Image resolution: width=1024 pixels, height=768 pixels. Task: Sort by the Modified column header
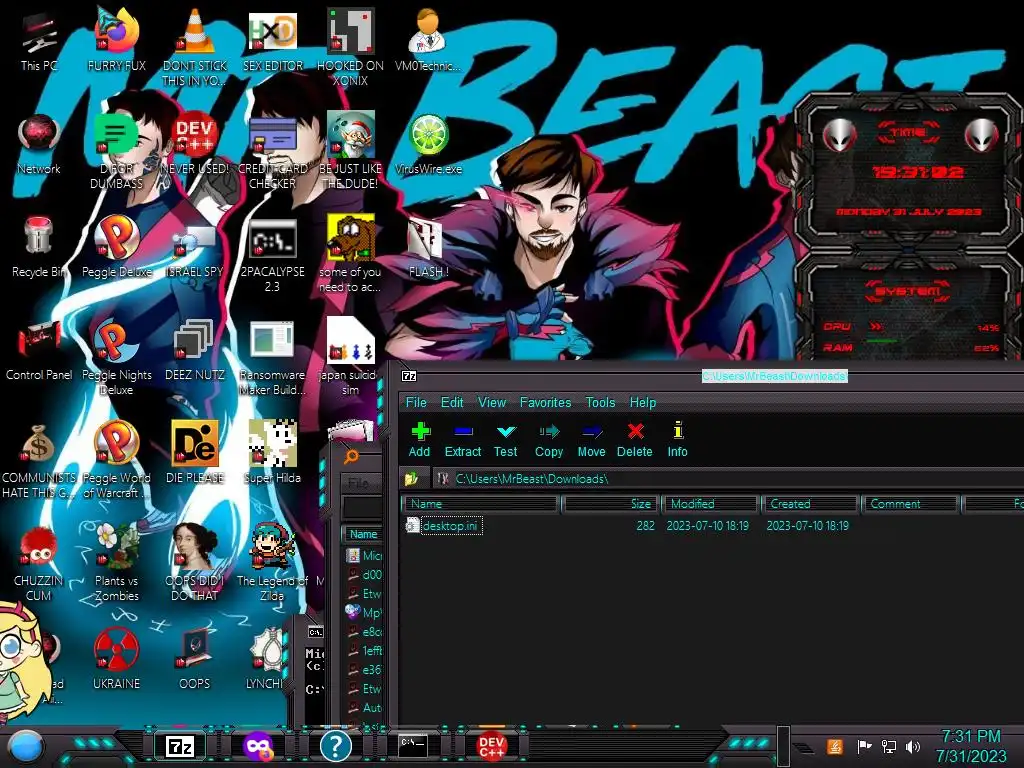click(711, 504)
